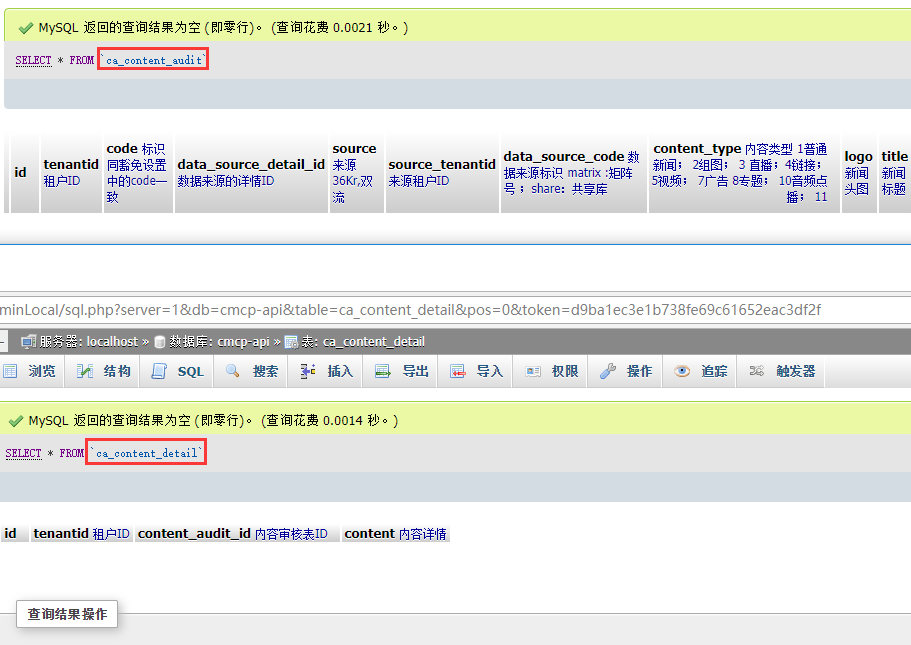Open the 浏览 (Browse) tab

29,371
